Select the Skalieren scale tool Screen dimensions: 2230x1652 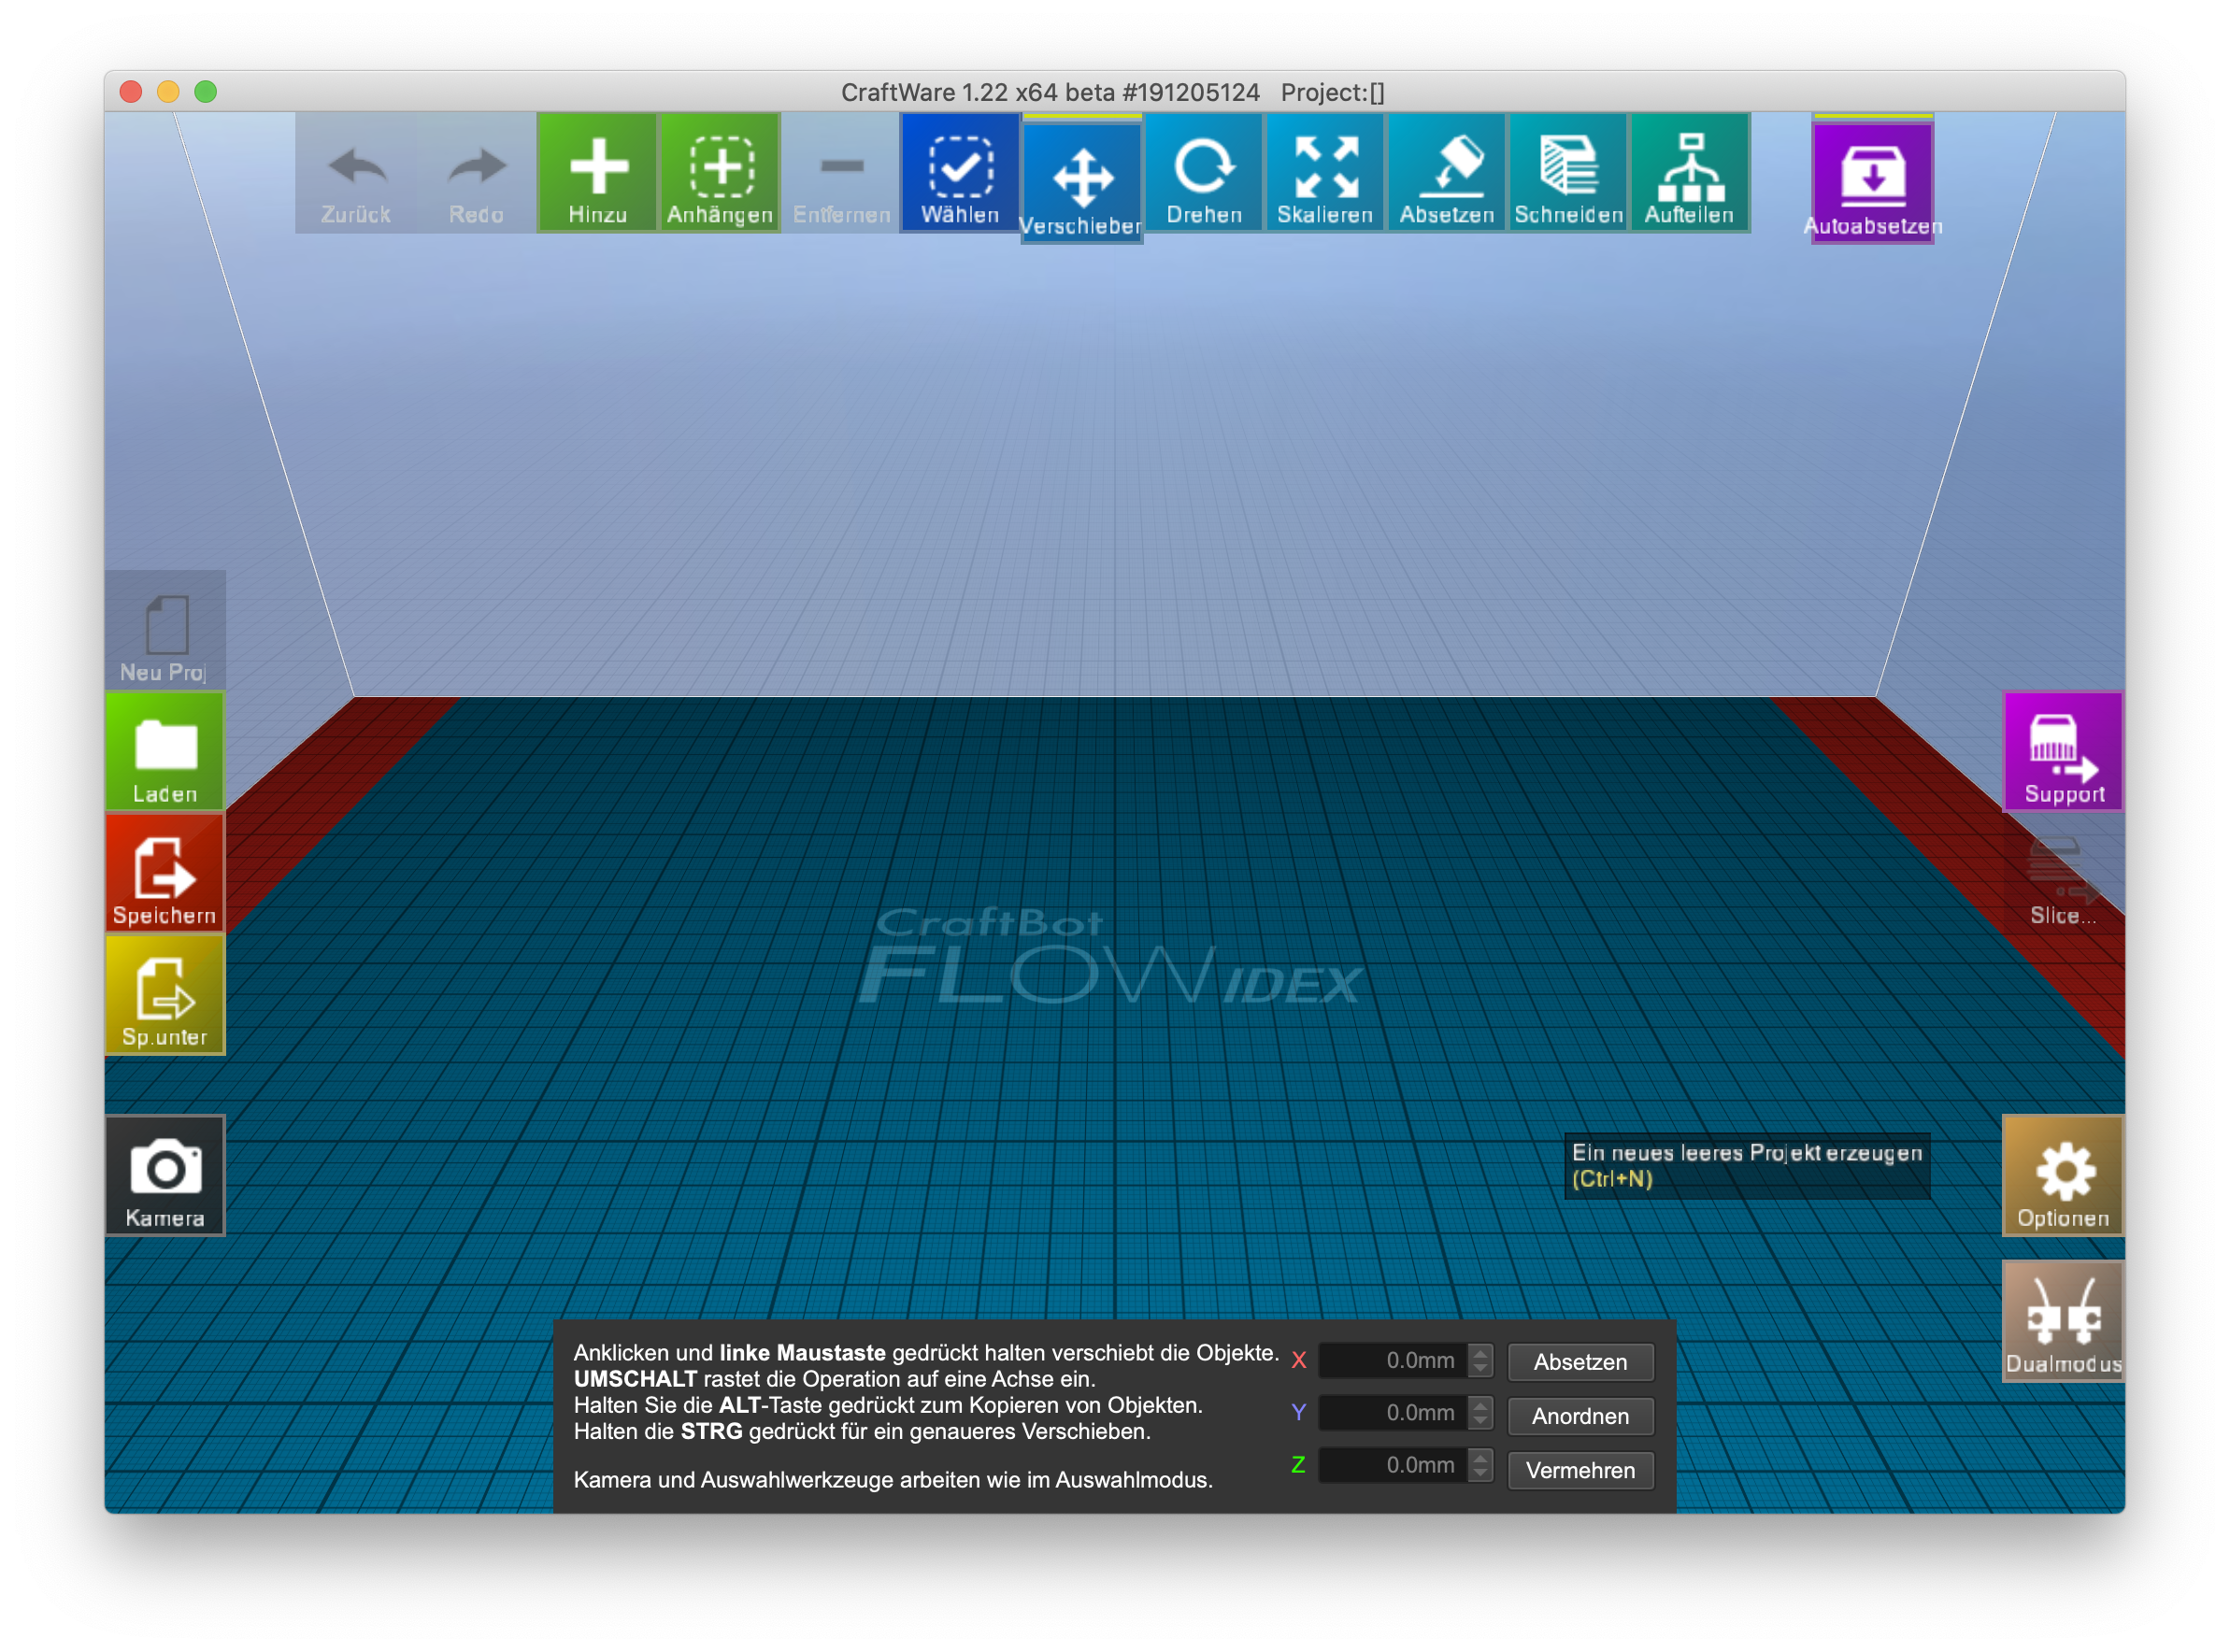[1324, 172]
